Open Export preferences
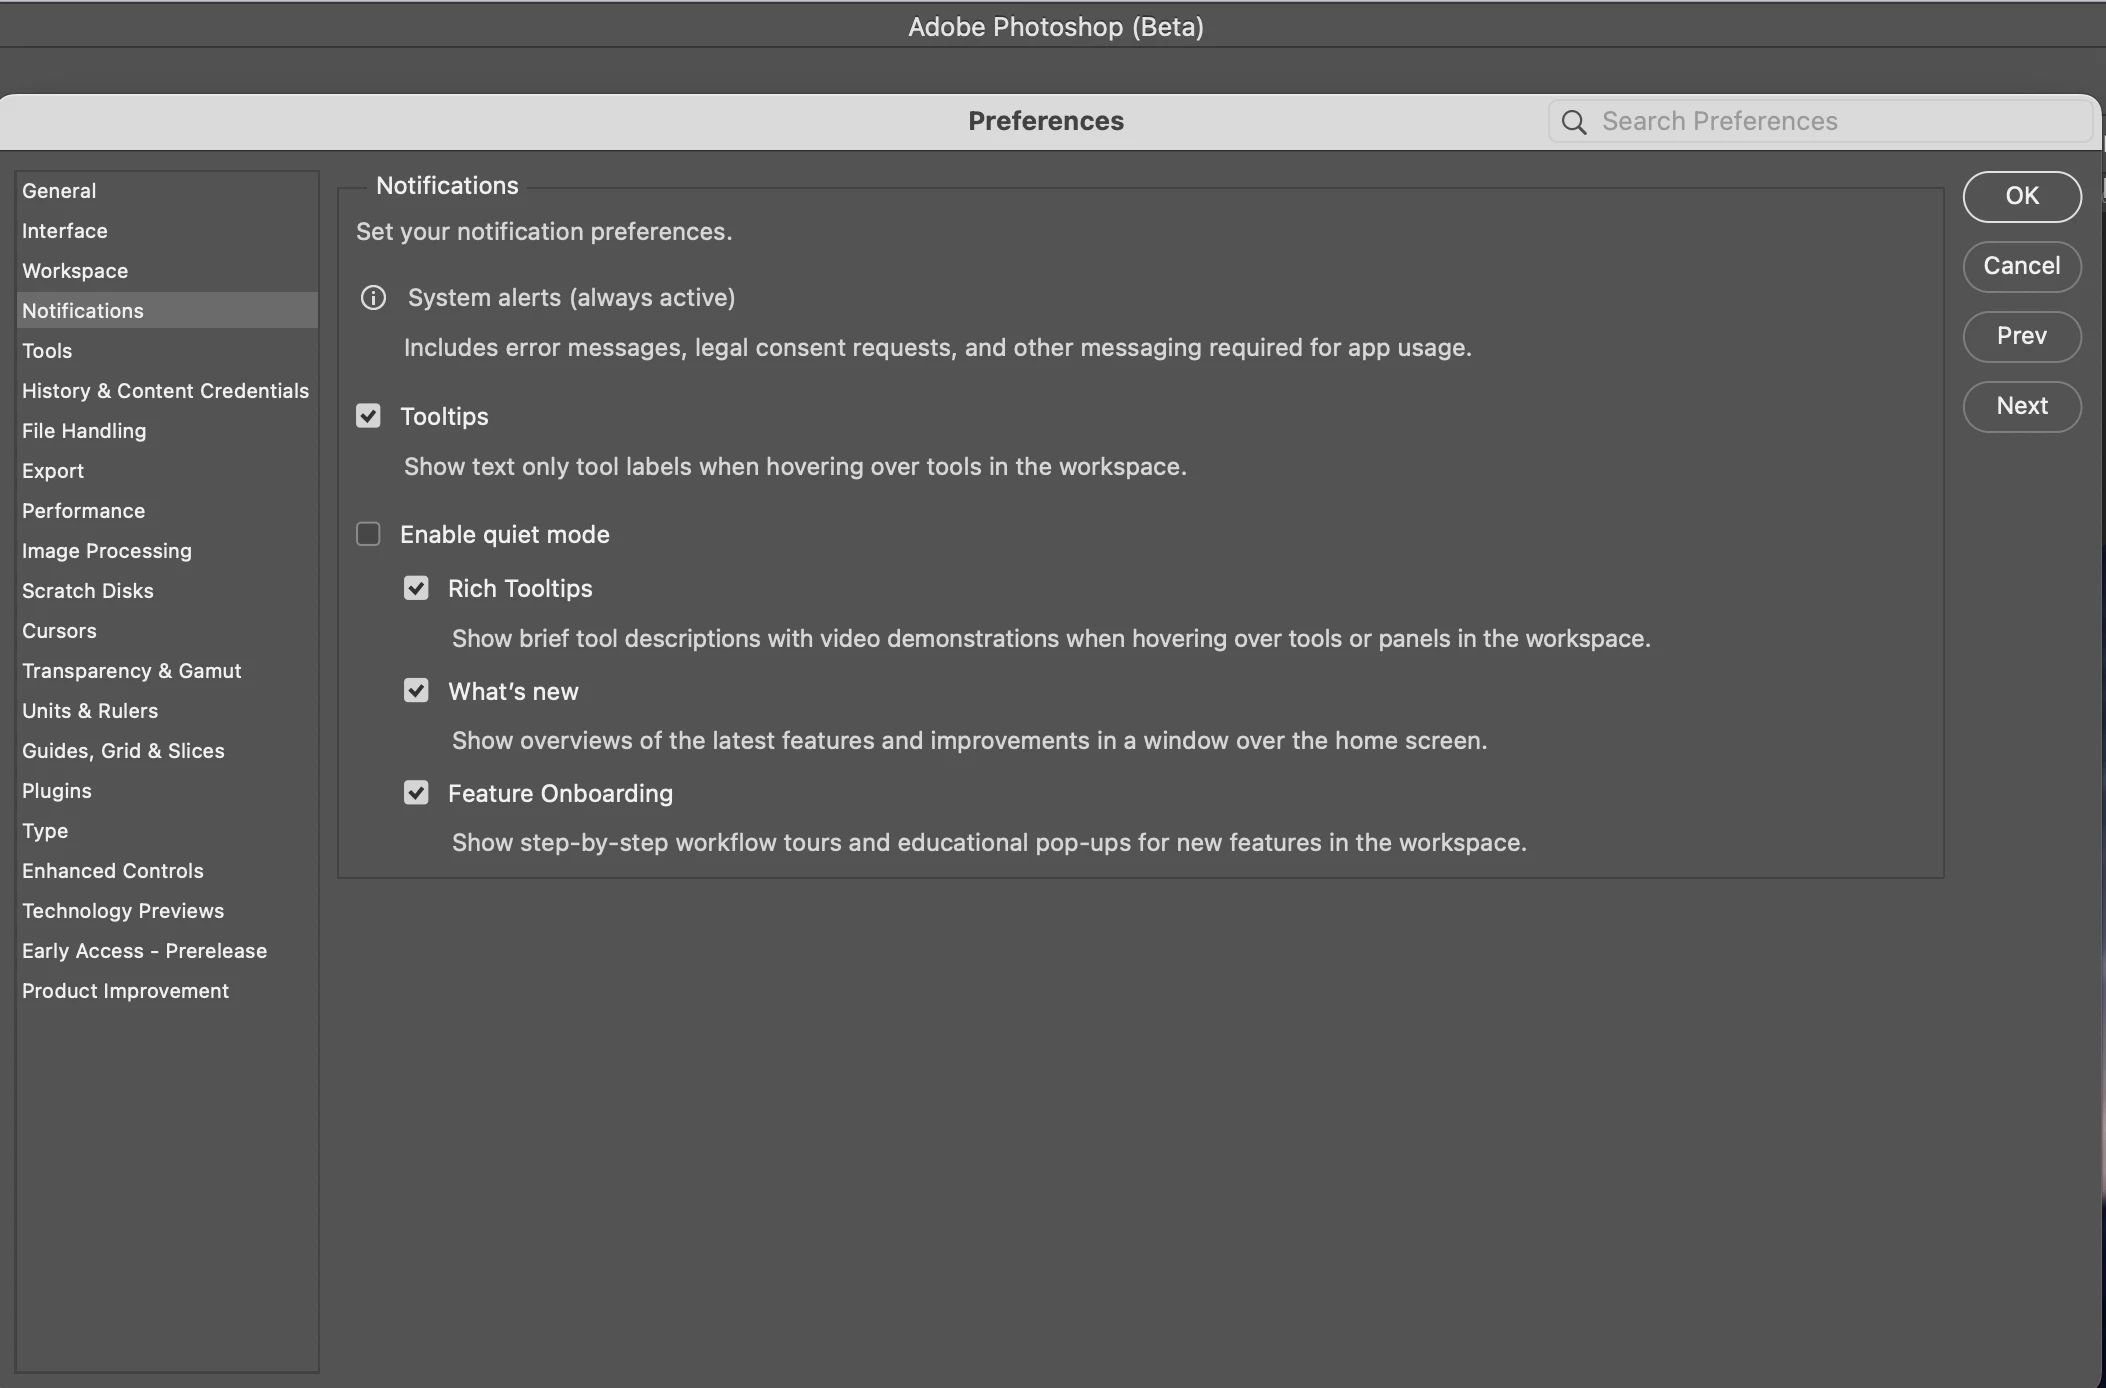Image resolution: width=2106 pixels, height=1388 pixels. pyautogui.click(x=167, y=471)
